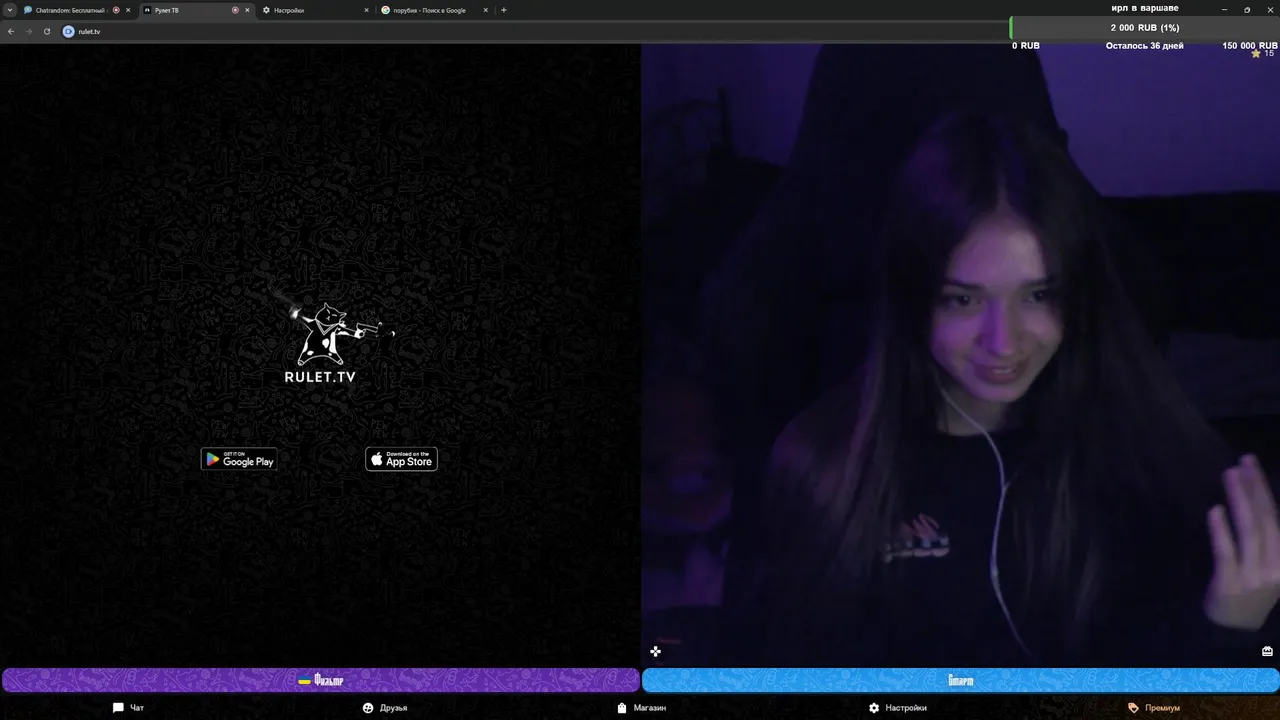Click the remote video feed
This screenshot has width=1280, height=720.
coord(960,355)
